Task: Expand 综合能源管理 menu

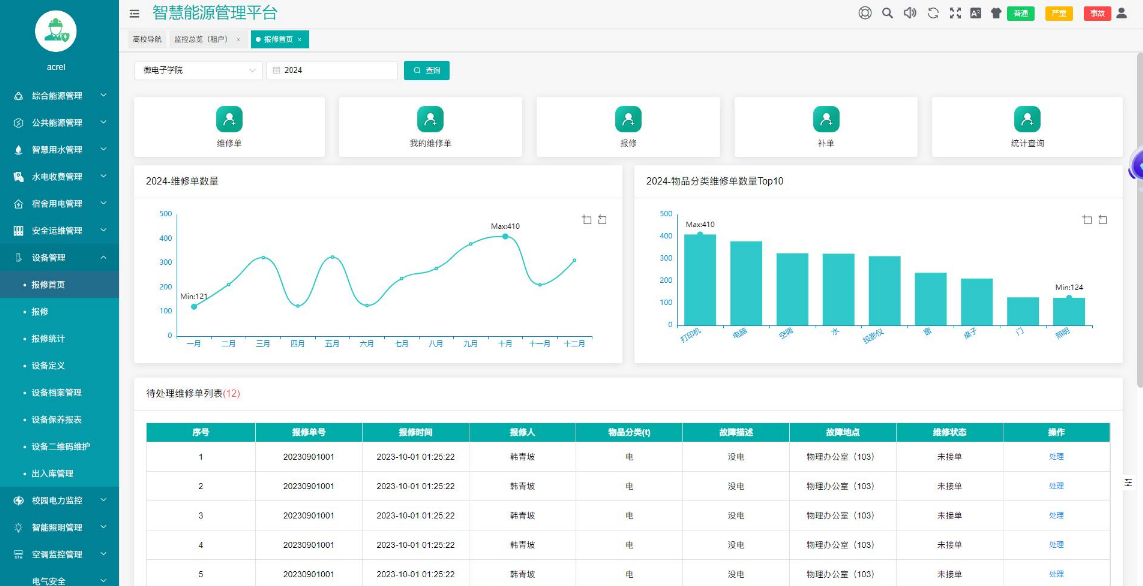Action: pos(59,95)
